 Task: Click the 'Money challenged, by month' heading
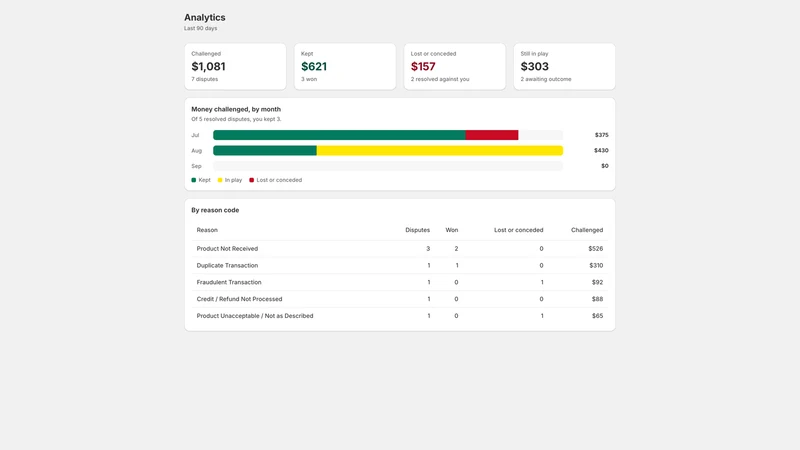click(x=236, y=109)
